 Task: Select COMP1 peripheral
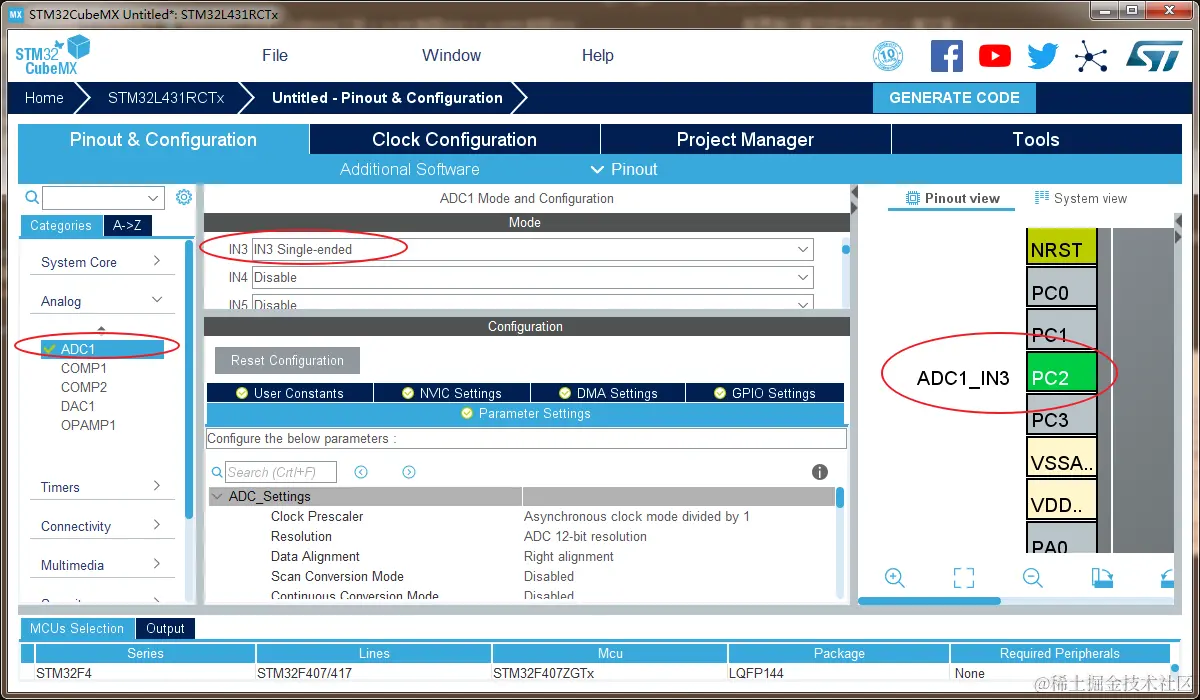pyautogui.click(x=84, y=368)
